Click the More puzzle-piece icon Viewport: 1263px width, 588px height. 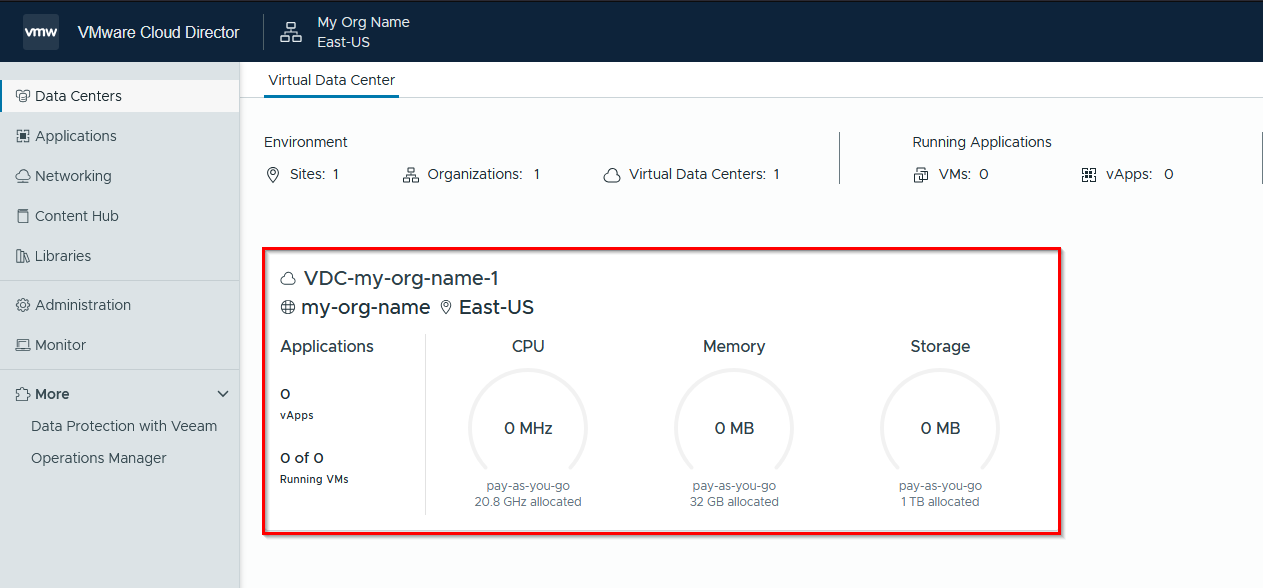(x=23, y=394)
